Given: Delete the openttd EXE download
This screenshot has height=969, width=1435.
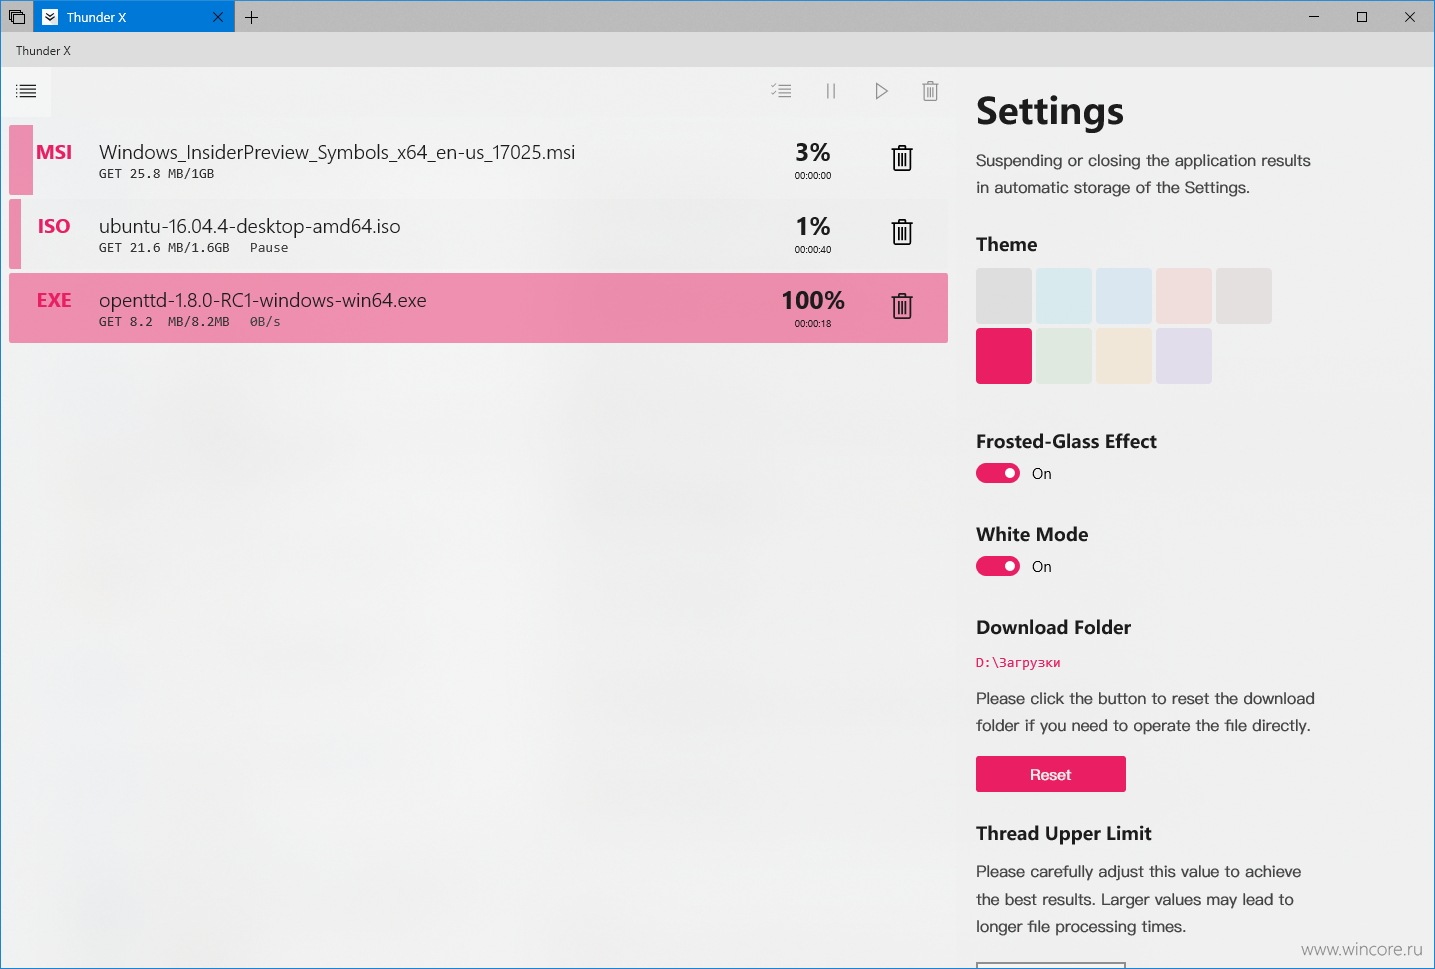Looking at the screenshot, I should [902, 306].
